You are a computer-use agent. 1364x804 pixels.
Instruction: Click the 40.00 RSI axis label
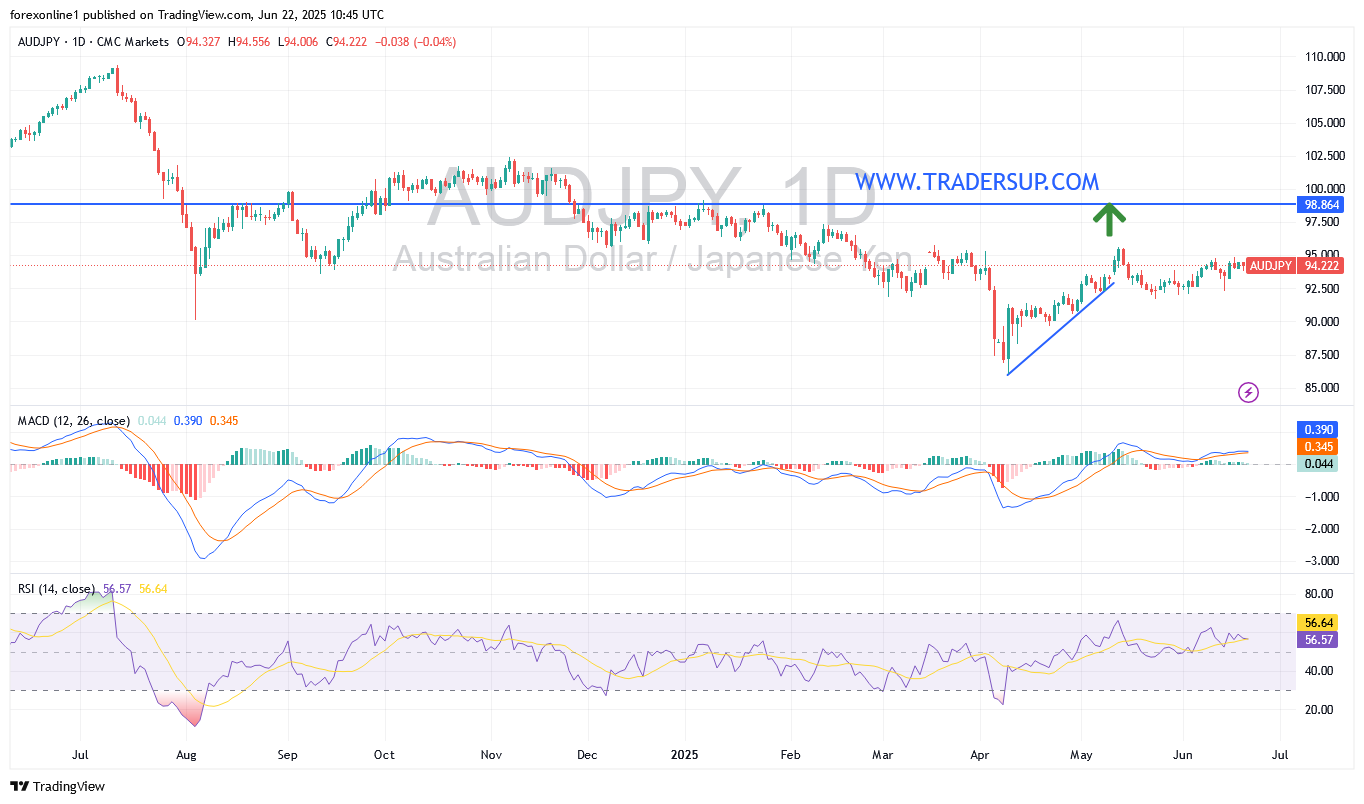(x=1319, y=671)
